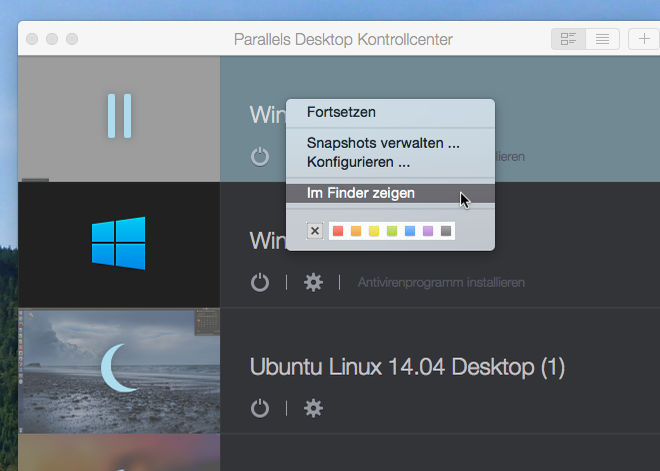Open Snapshots verwalten … from context menu

390,143
